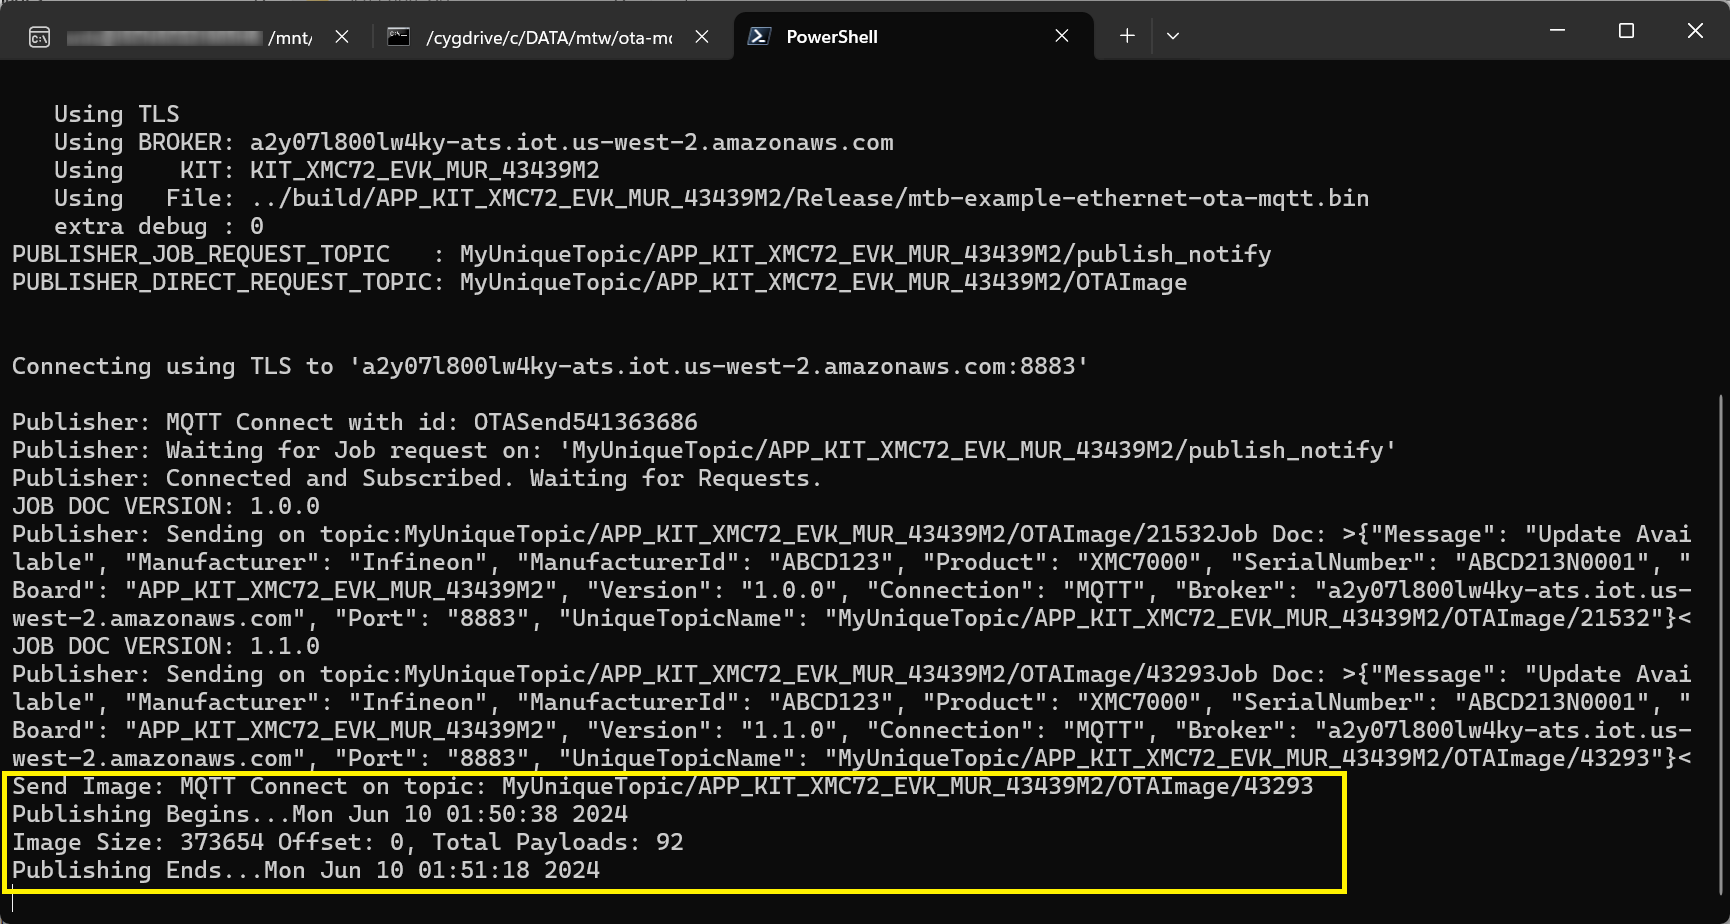Click the 'JOB DOC VERSION: 1.0.0' line
The image size is (1730, 924).
(x=166, y=506)
